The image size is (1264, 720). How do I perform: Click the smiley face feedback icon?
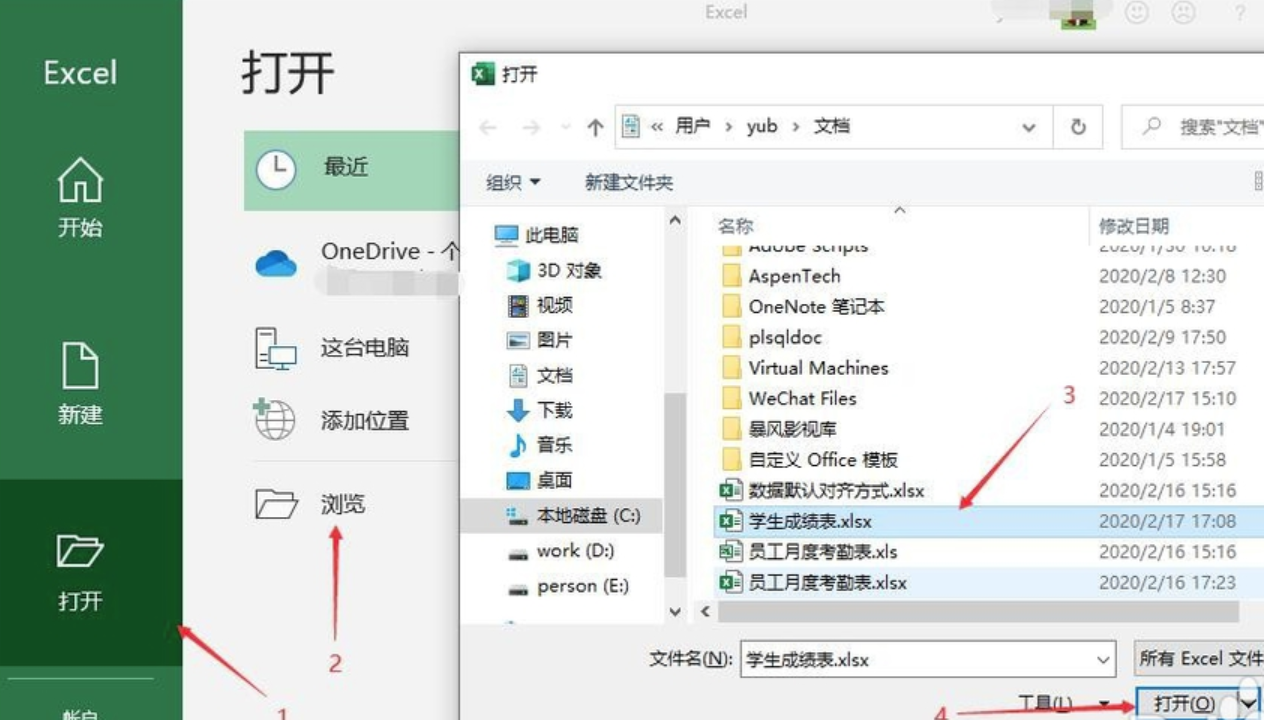pyautogui.click(x=1137, y=13)
